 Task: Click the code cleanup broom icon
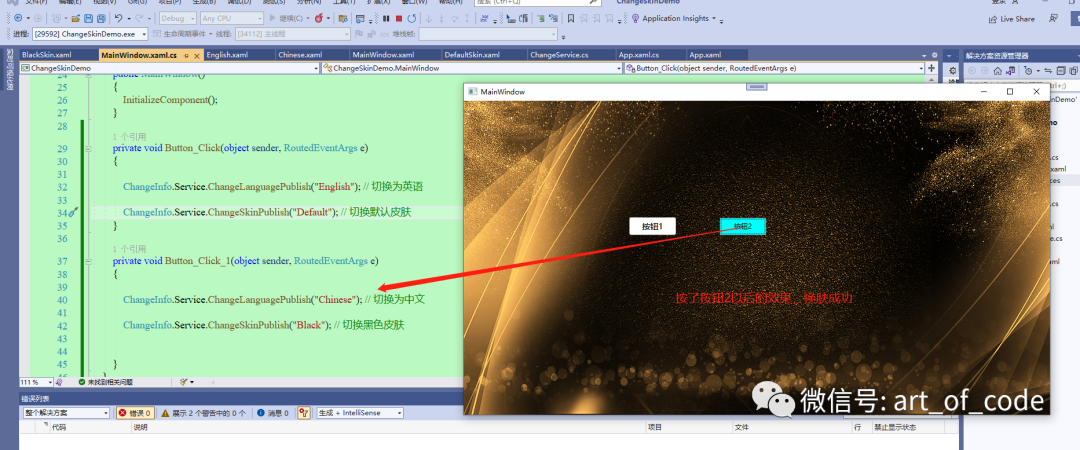[184, 382]
